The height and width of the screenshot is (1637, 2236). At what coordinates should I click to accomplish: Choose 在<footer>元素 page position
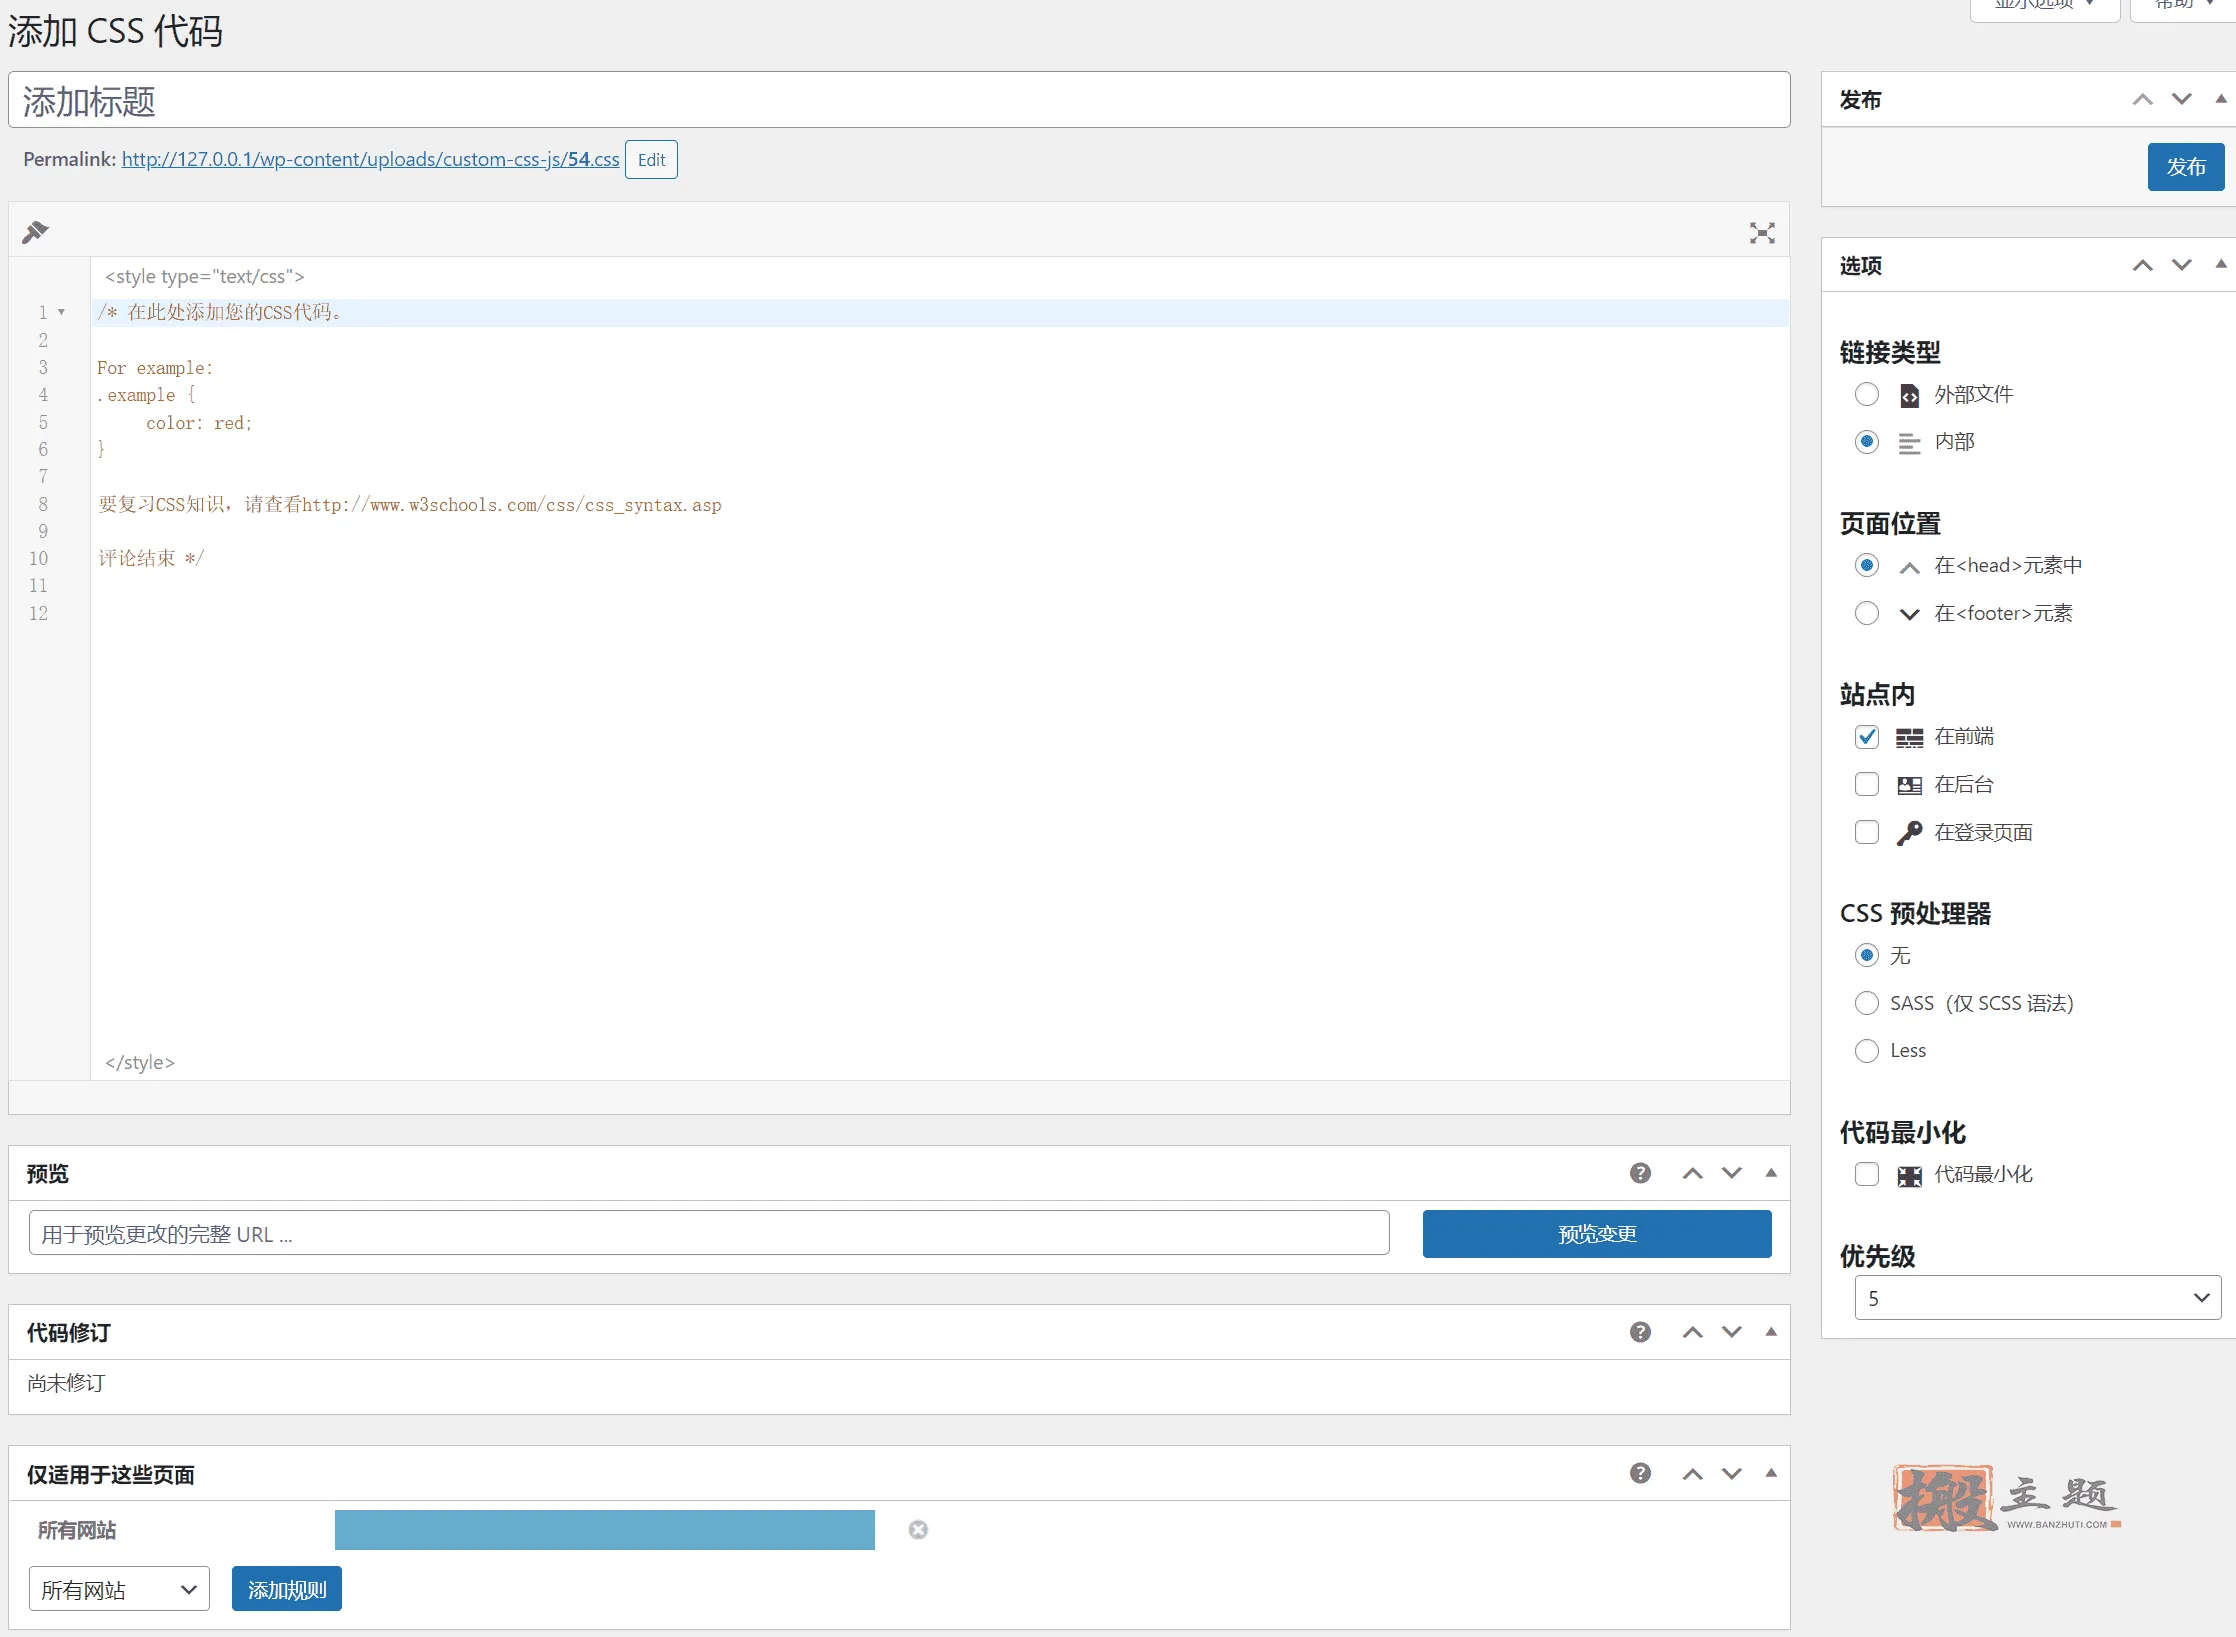[1866, 613]
